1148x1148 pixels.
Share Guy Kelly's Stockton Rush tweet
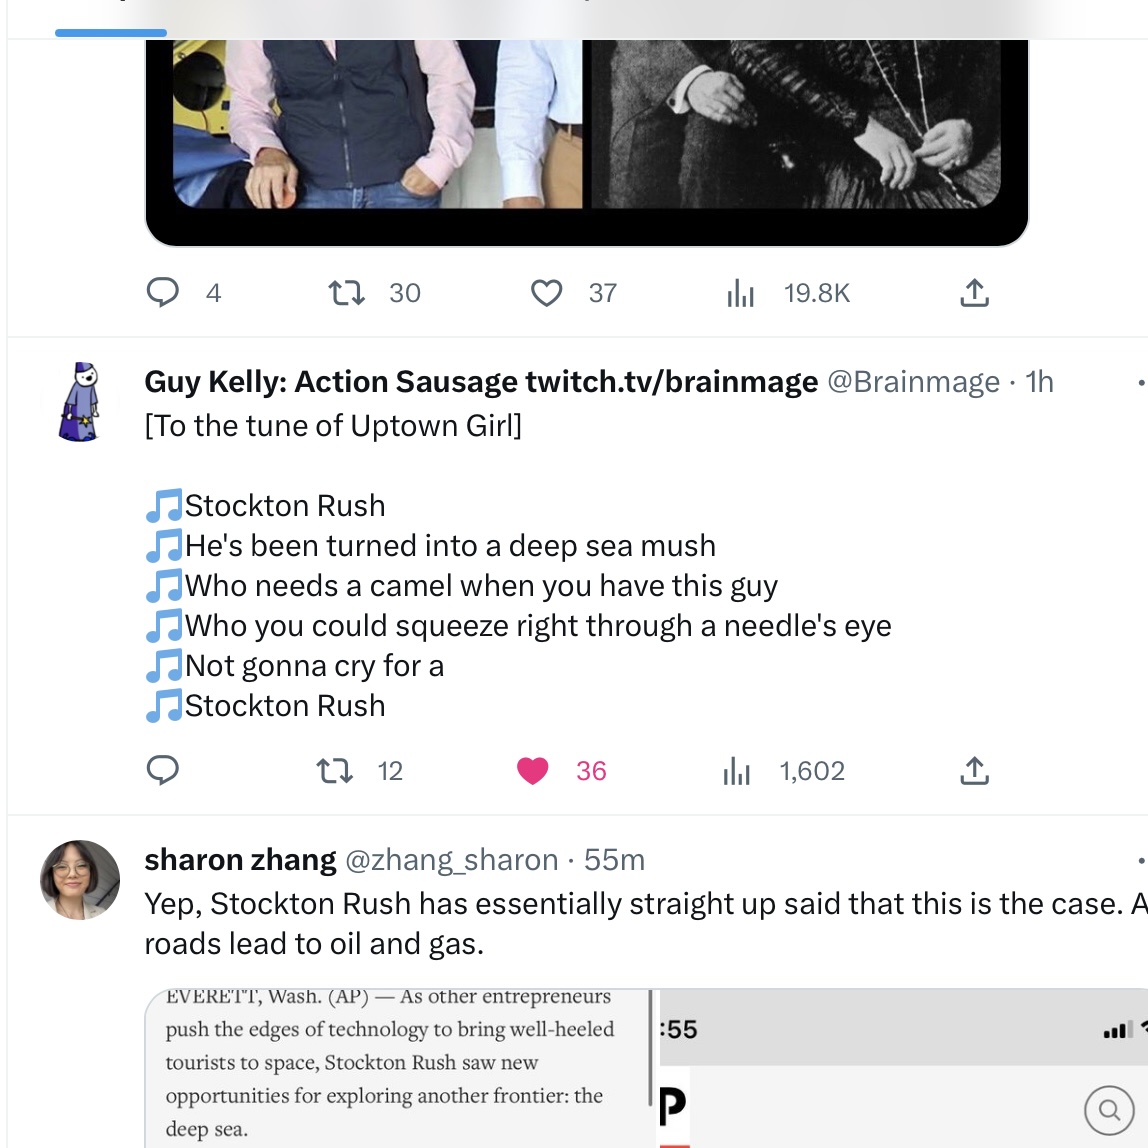point(974,771)
